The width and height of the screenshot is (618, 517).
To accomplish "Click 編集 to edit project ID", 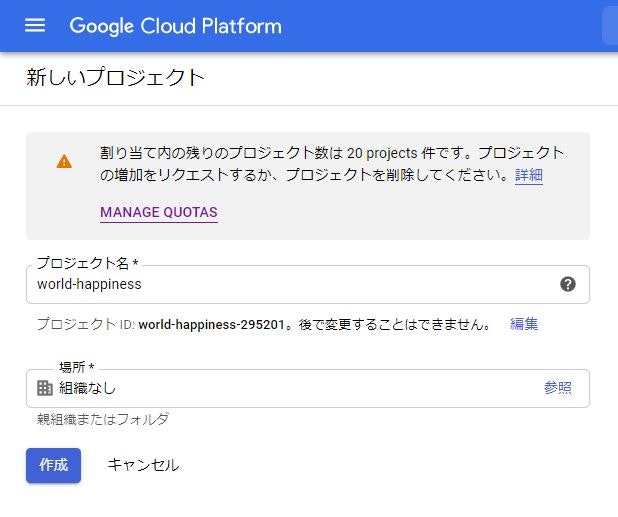I will (524, 324).
